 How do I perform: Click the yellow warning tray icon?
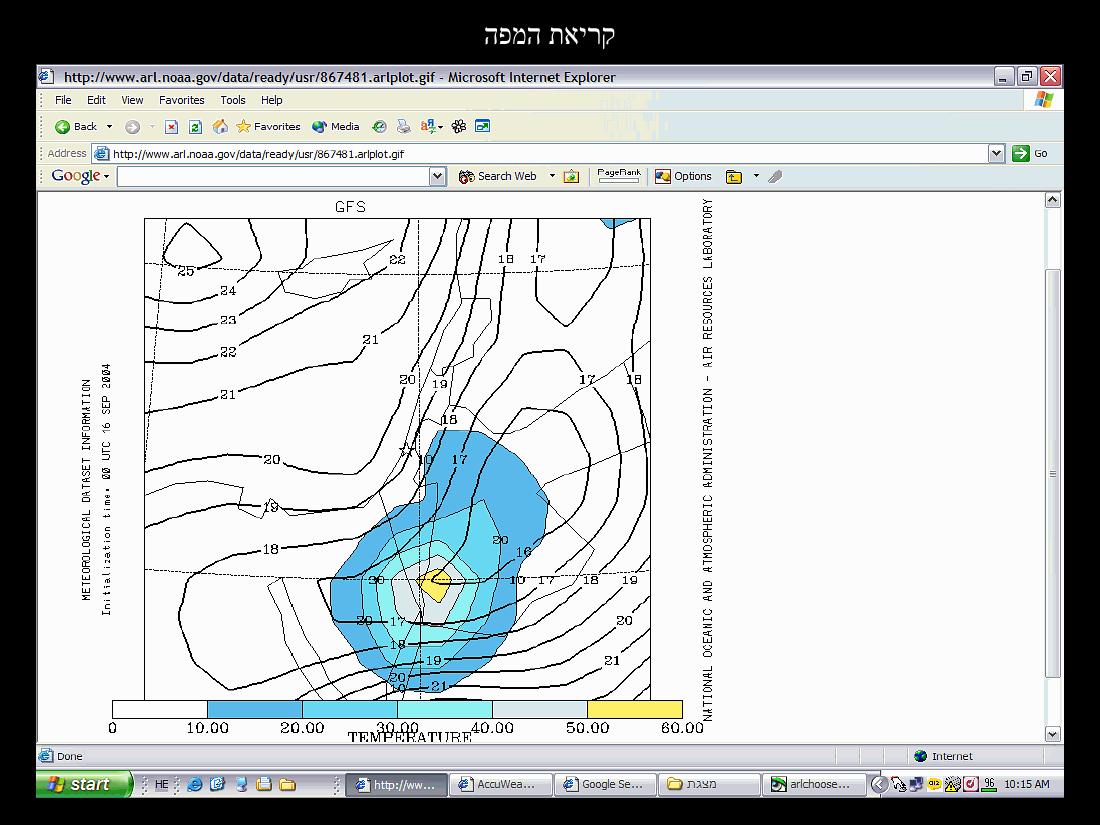click(952, 784)
